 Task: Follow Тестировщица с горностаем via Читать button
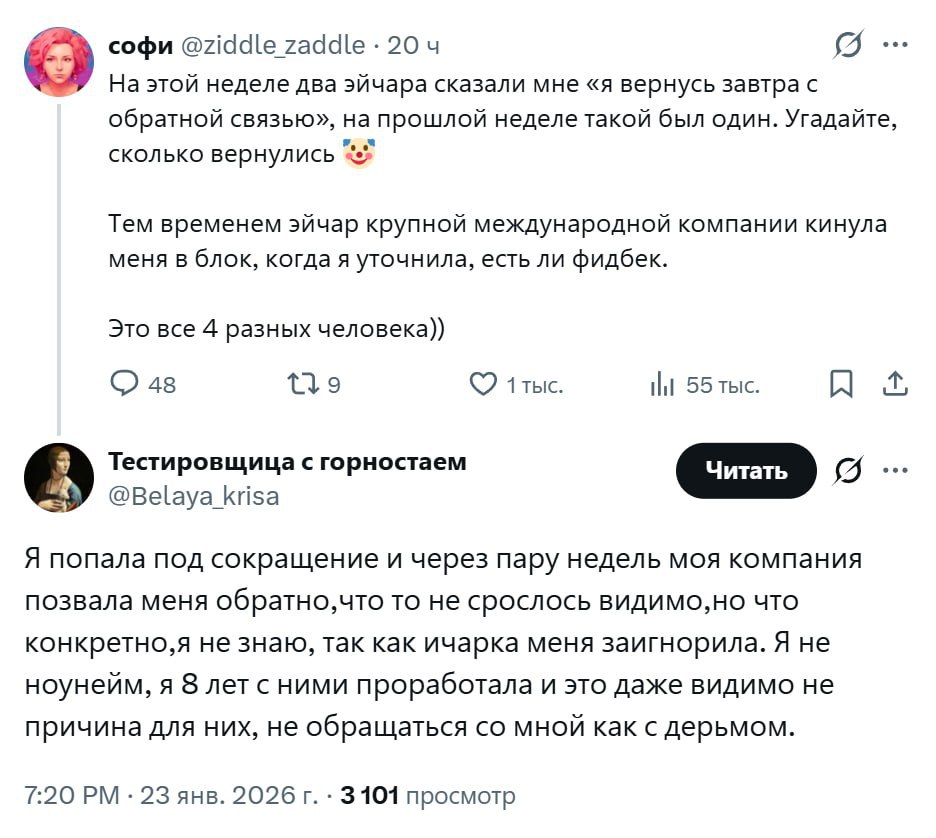point(746,471)
